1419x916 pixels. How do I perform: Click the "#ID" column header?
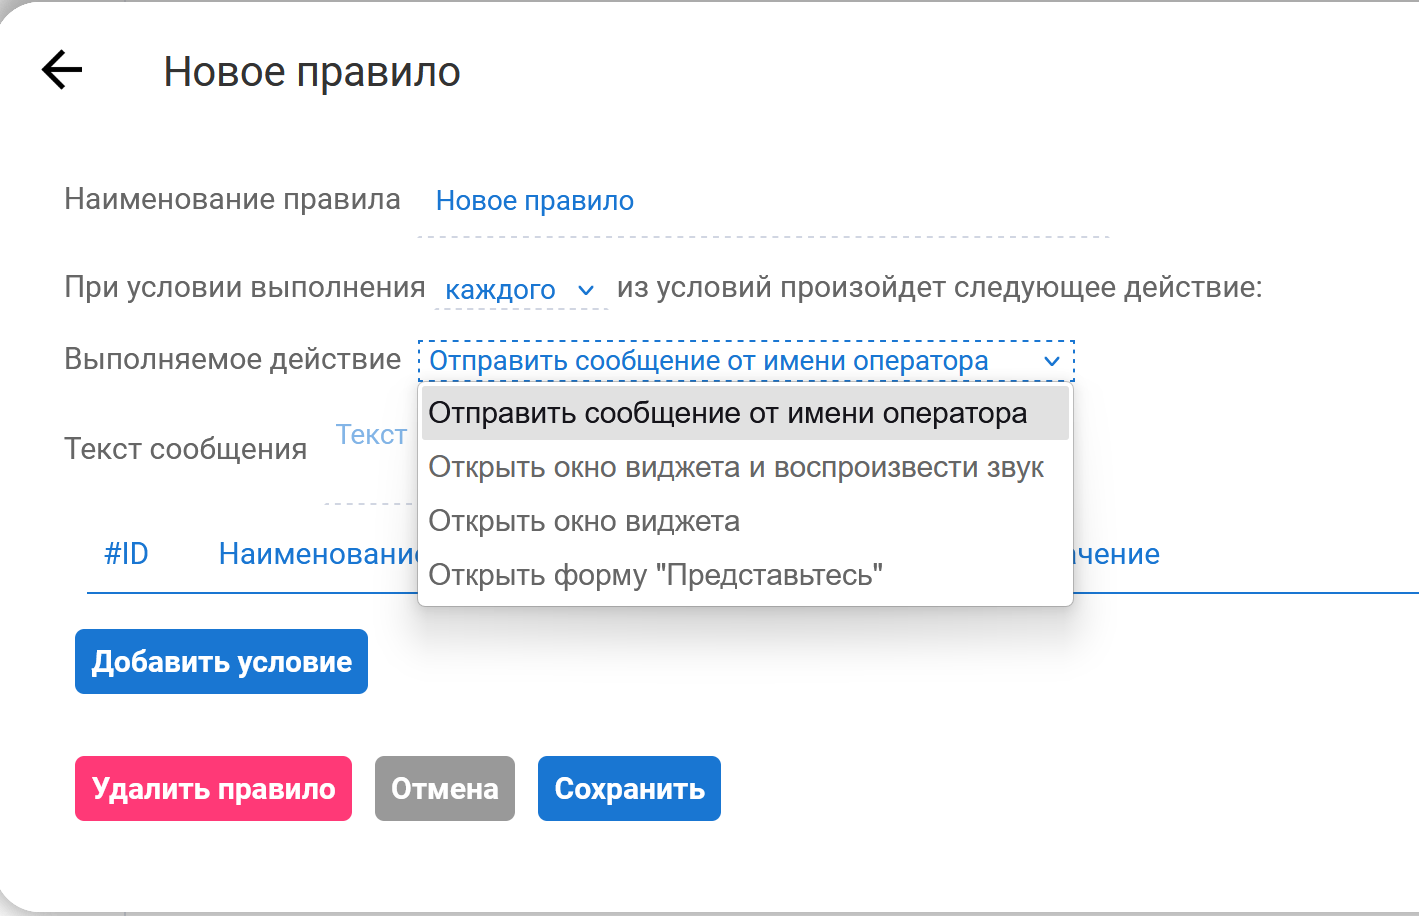[126, 554]
